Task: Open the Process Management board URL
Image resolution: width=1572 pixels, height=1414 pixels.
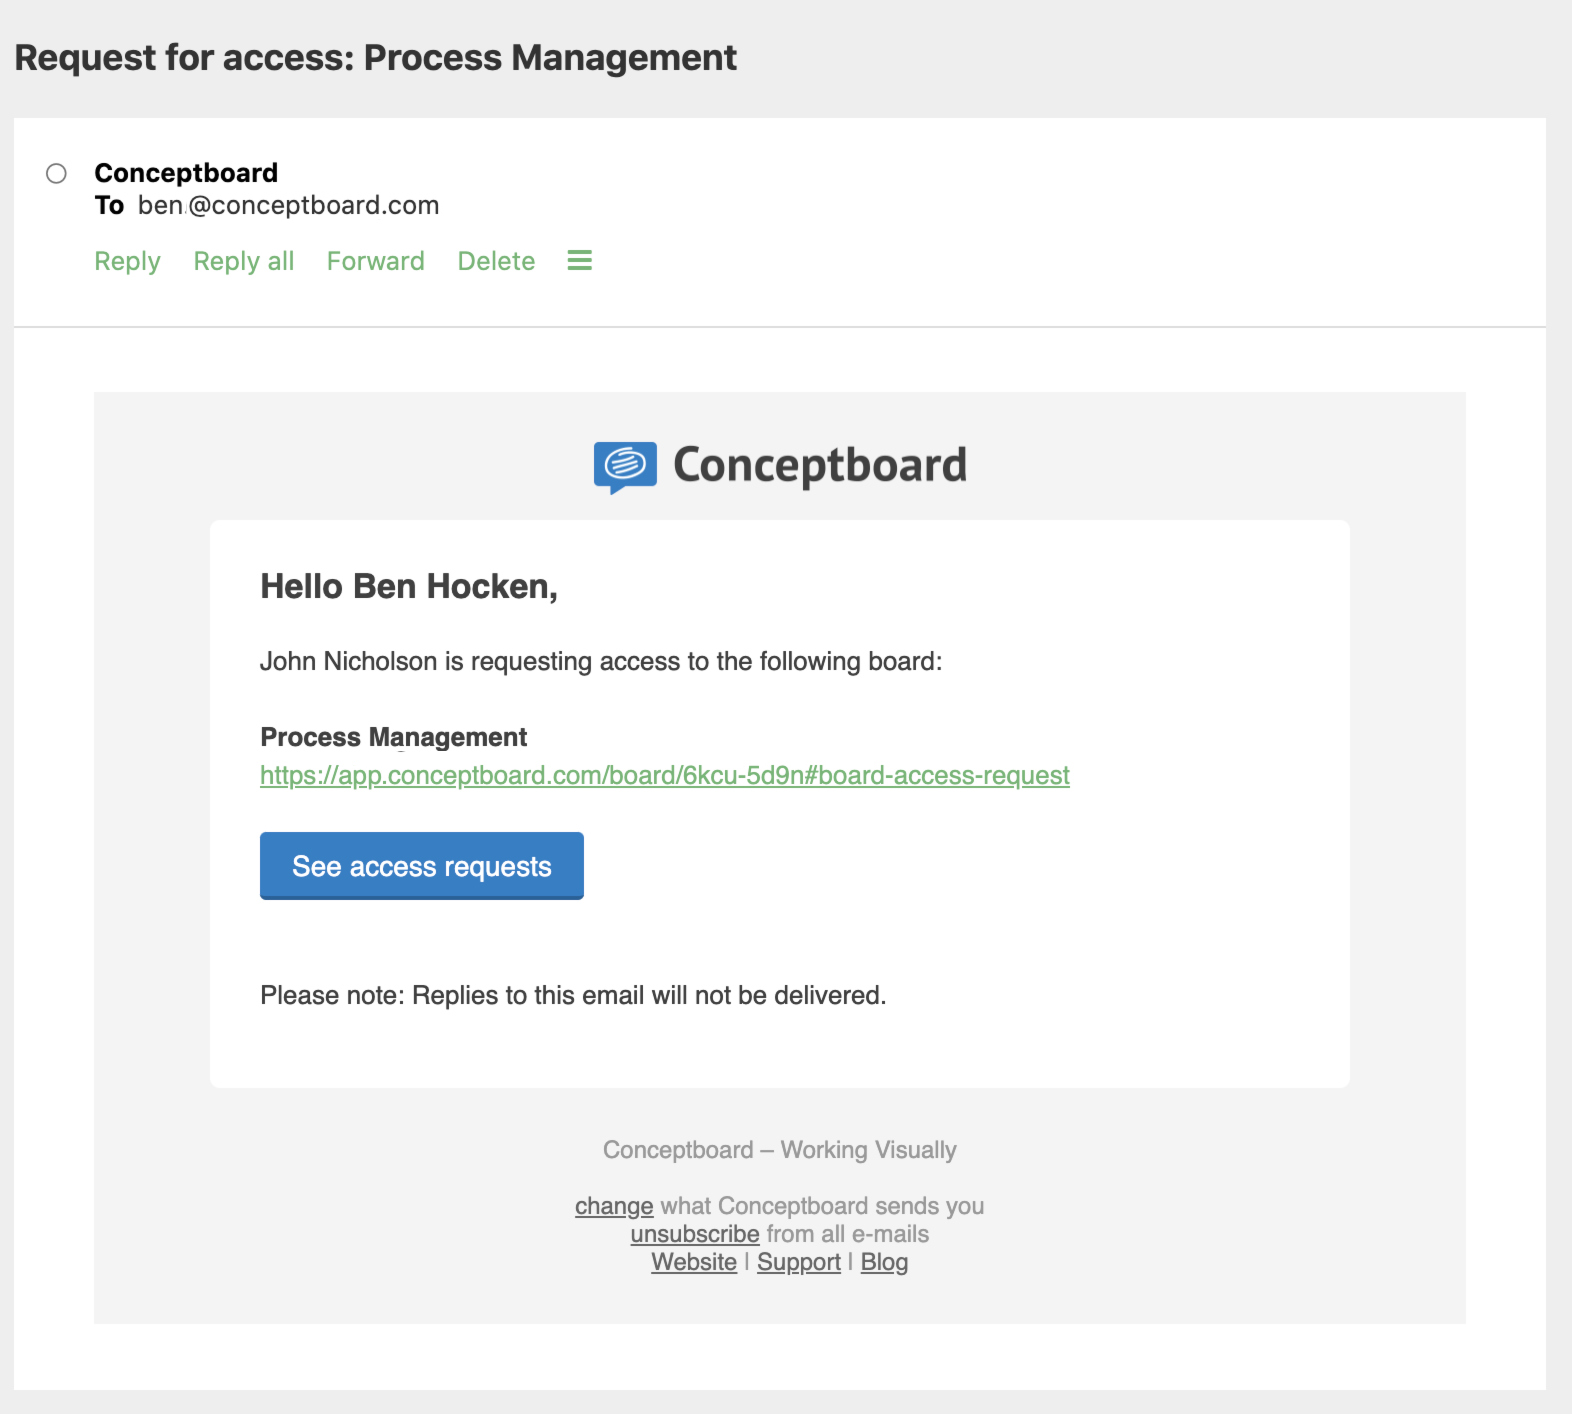Action: 665,775
